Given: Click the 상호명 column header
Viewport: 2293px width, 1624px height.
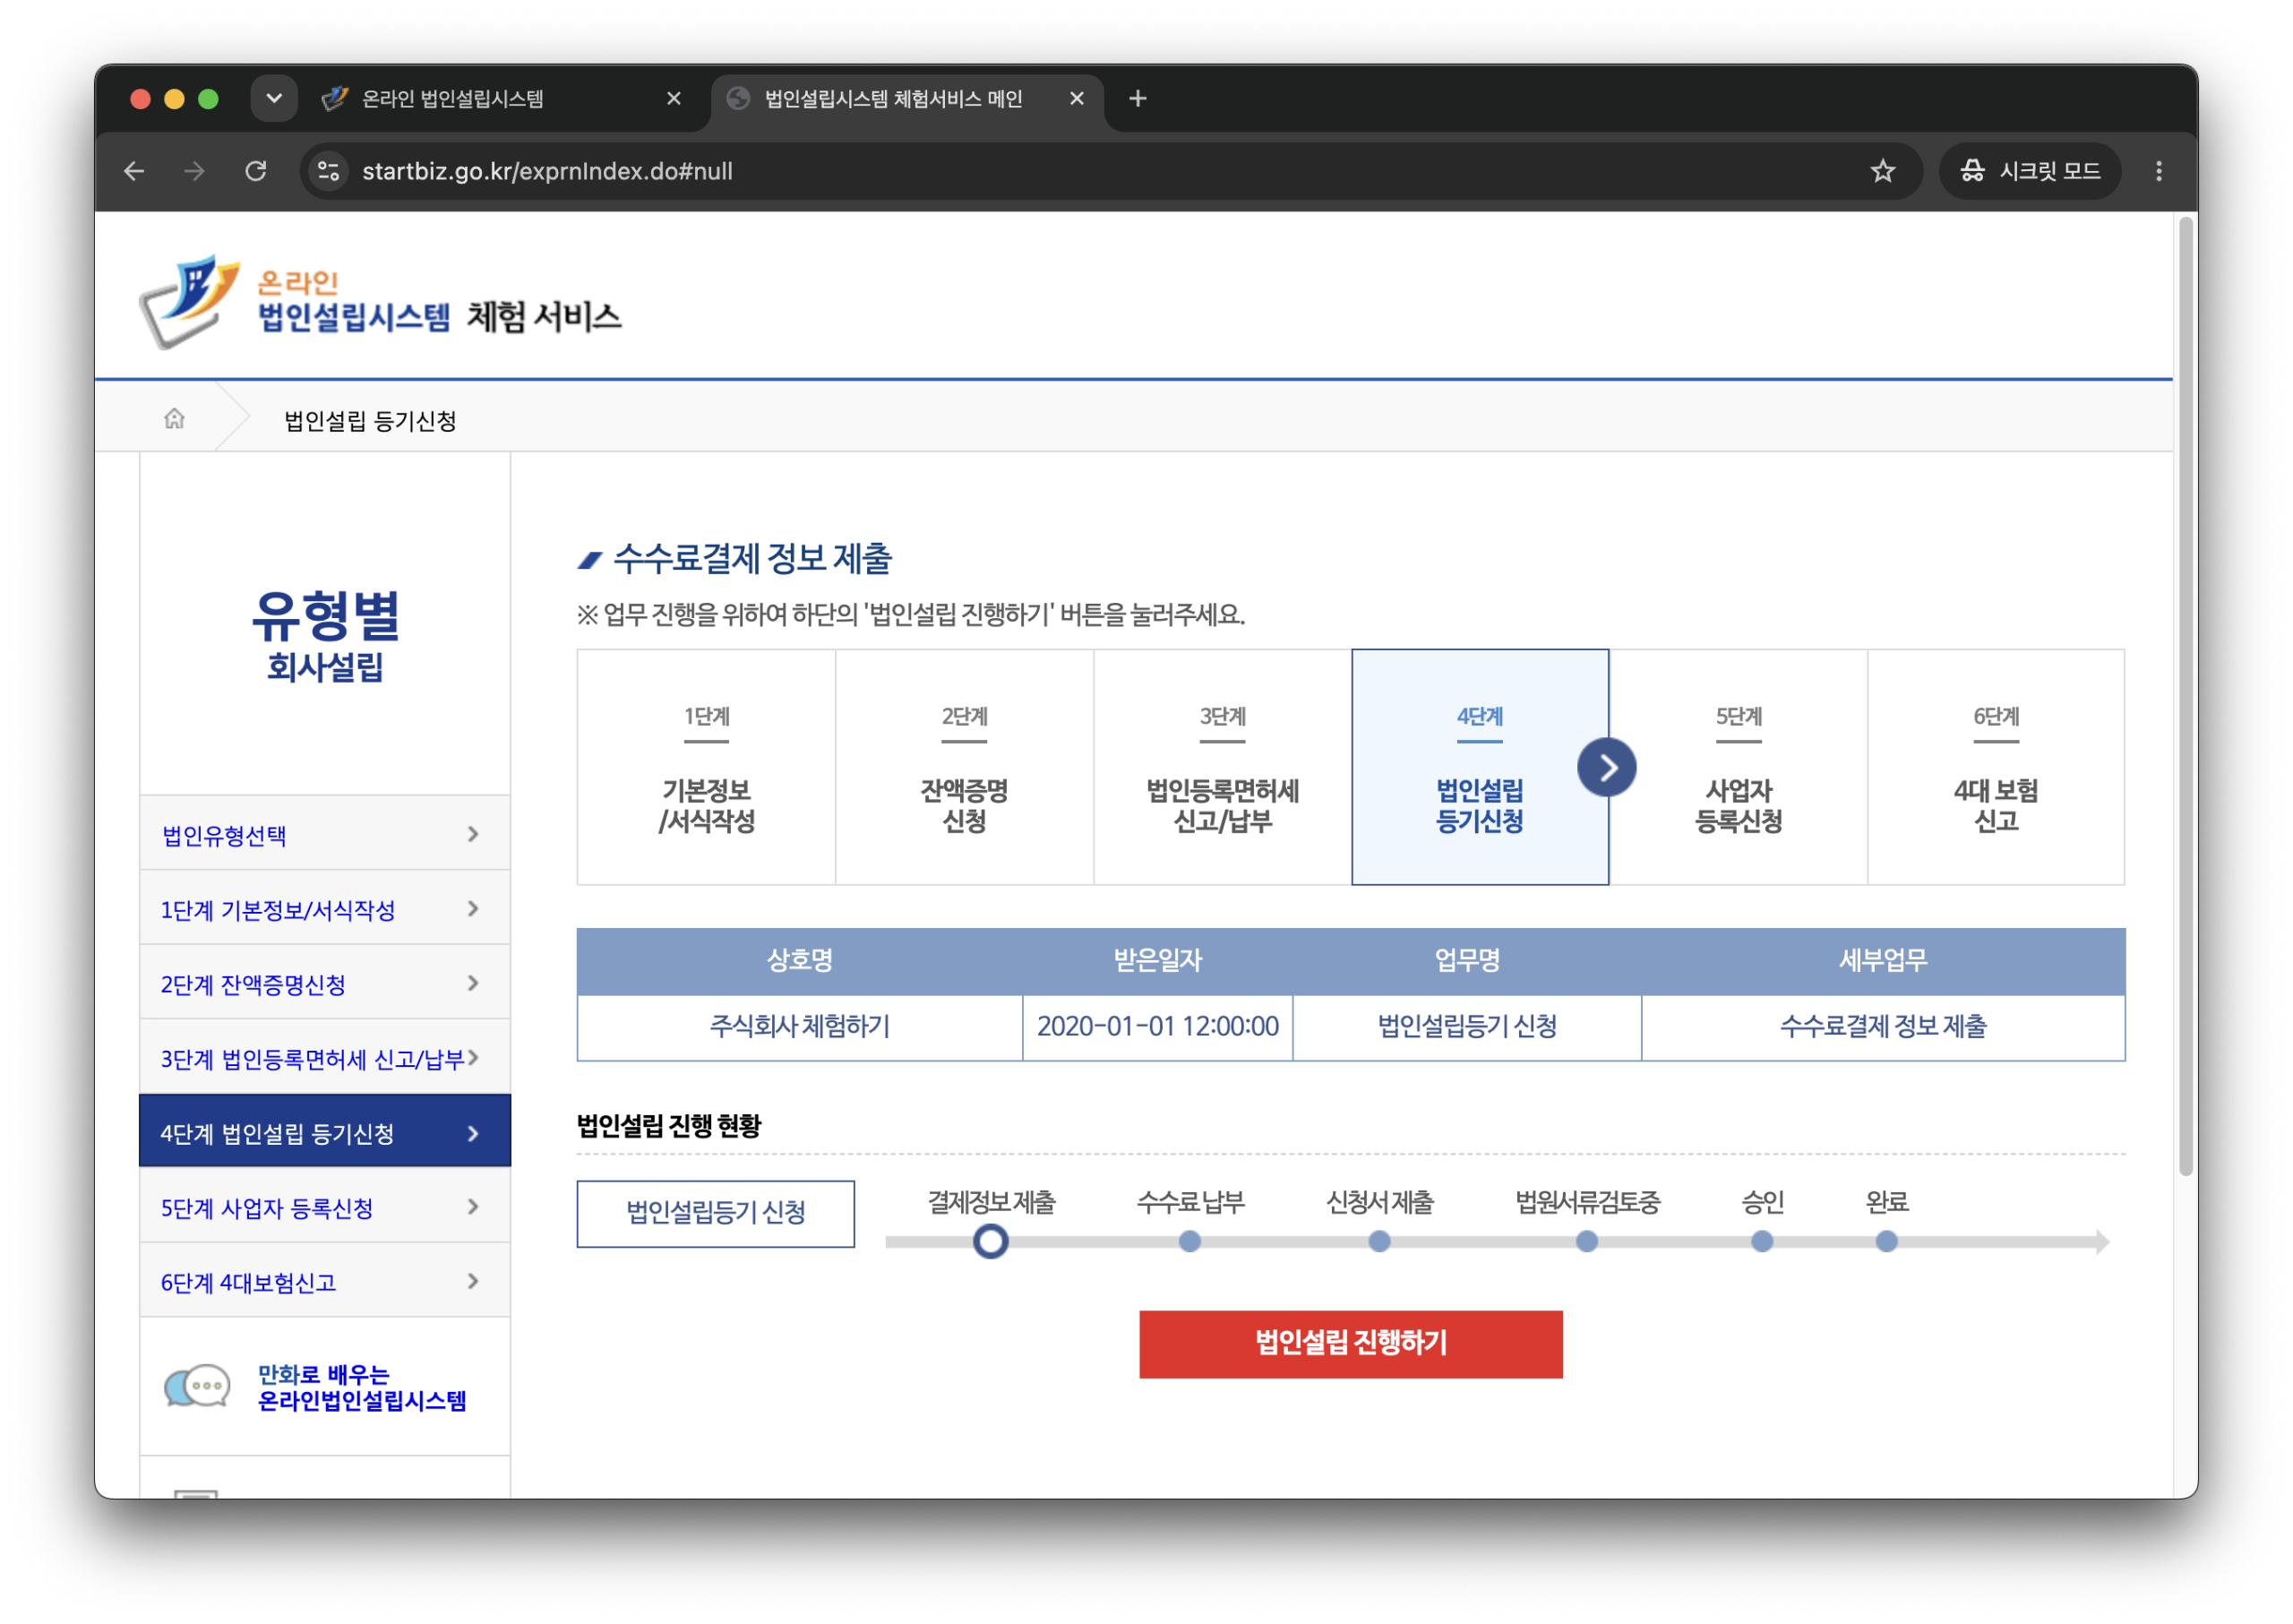Looking at the screenshot, I should click(x=800, y=960).
